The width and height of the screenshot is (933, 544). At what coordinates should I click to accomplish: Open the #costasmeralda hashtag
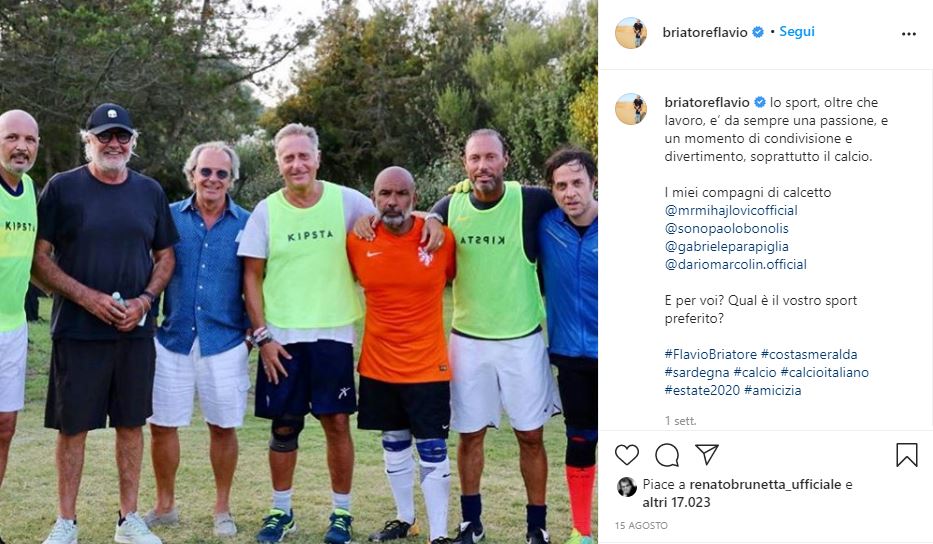coord(809,354)
